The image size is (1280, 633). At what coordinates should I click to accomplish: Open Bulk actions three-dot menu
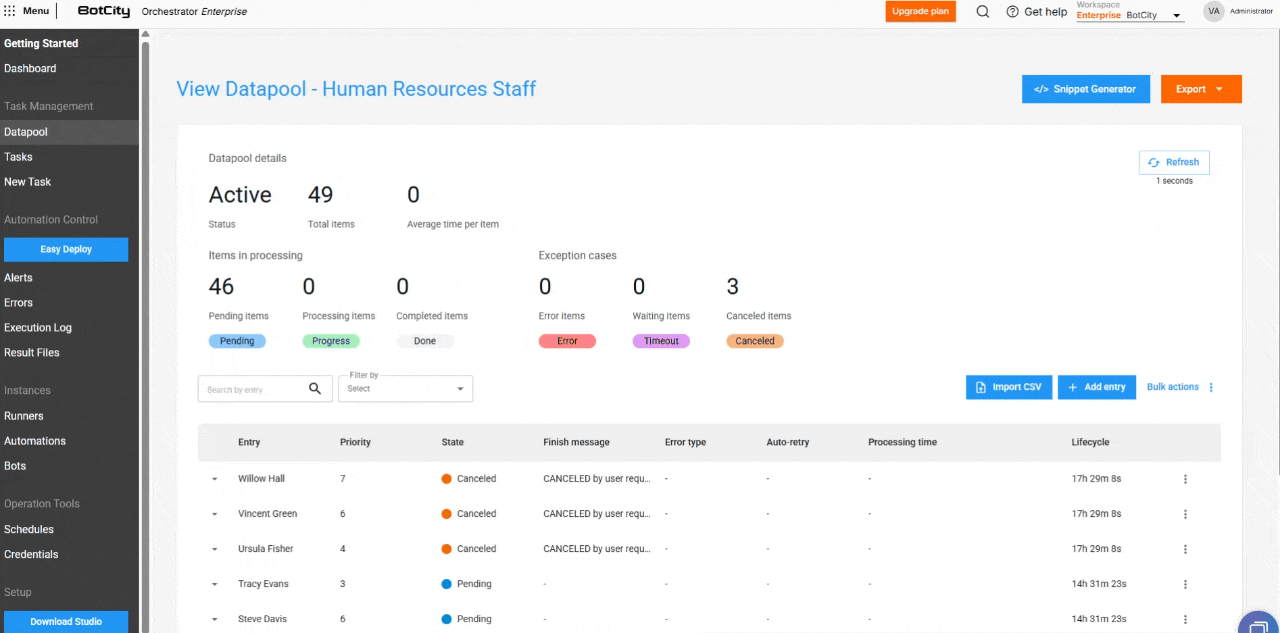(1211, 387)
